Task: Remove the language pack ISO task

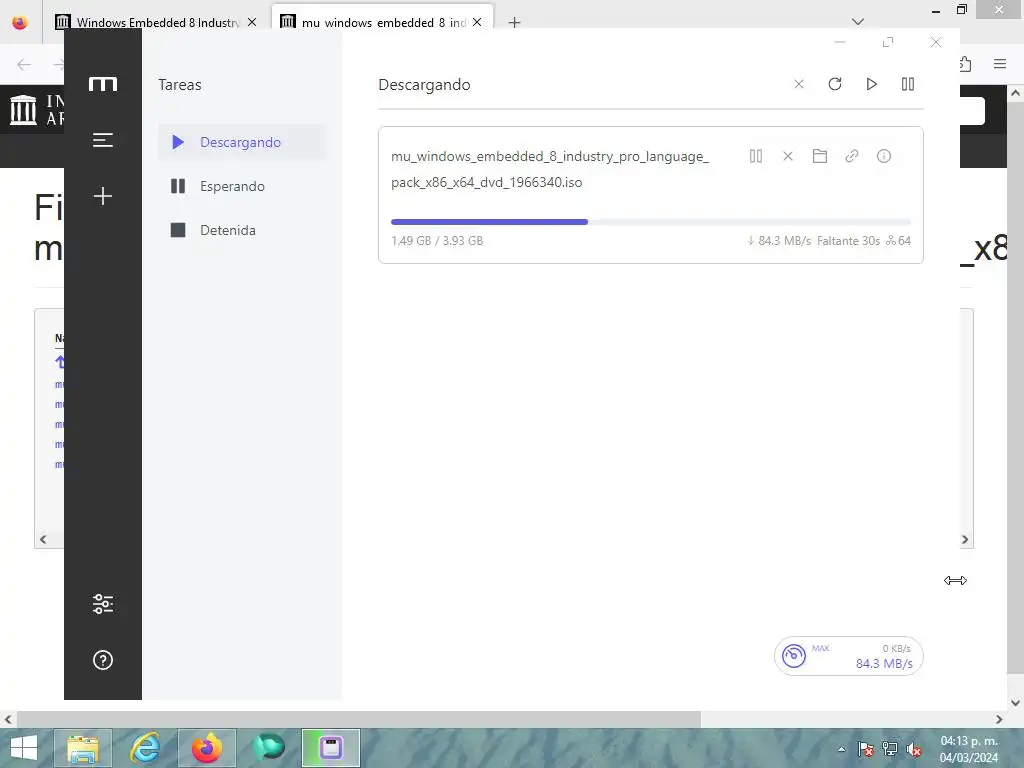Action: coord(788,156)
